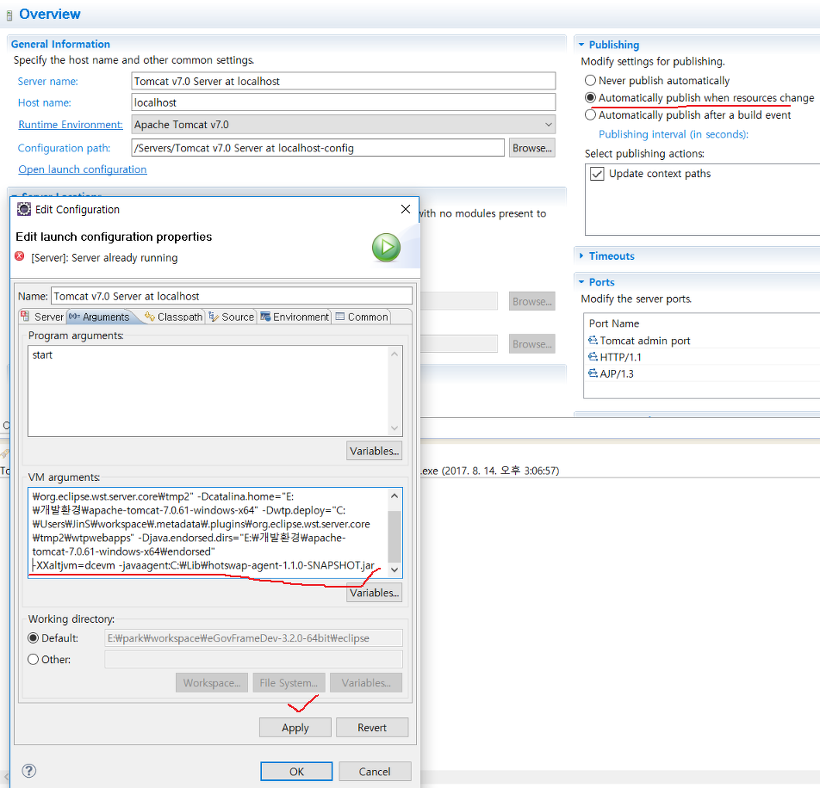This screenshot has width=820, height=788.
Task: Switch to the Classpath tab
Action: pos(173,317)
